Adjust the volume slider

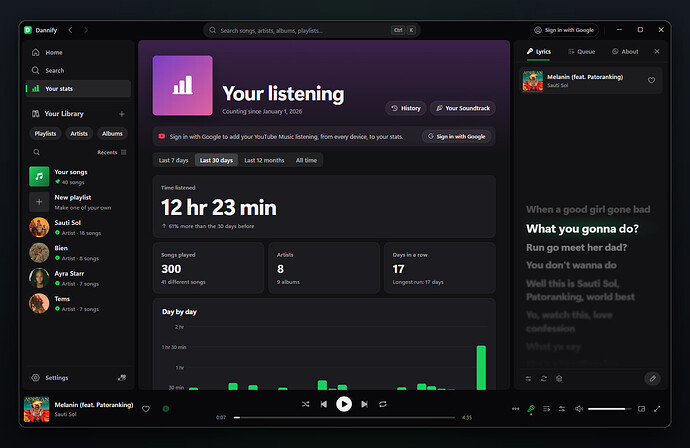click(609, 409)
